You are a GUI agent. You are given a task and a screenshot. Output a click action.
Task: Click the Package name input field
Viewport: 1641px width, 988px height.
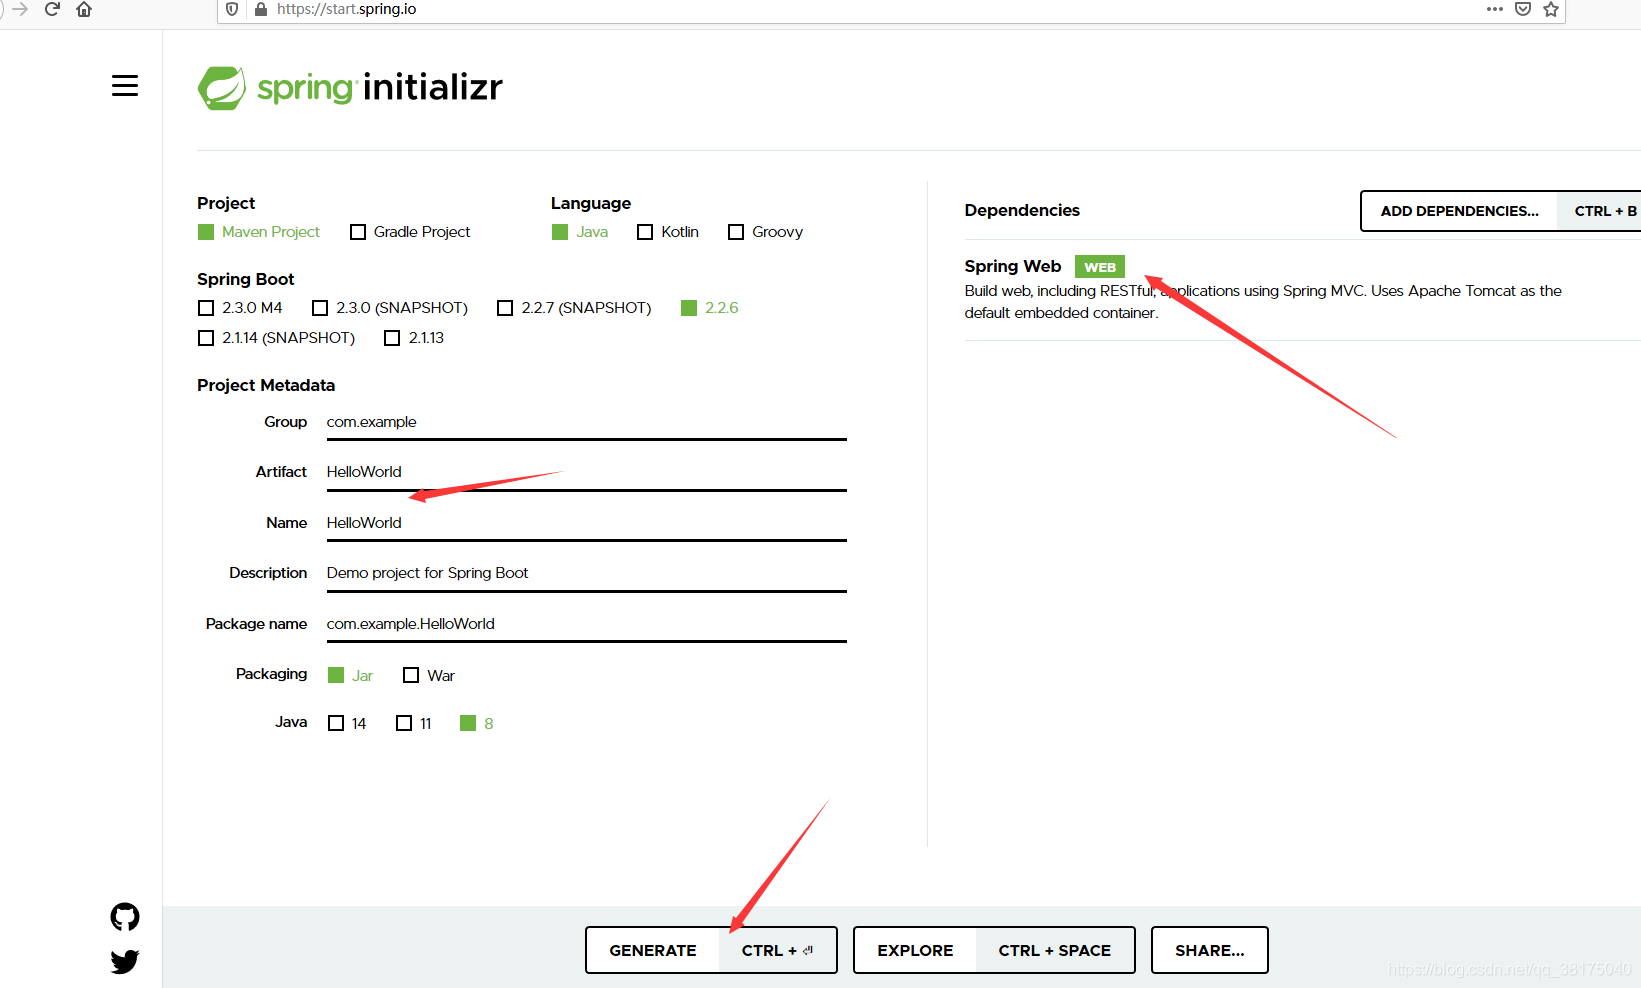[586, 625]
